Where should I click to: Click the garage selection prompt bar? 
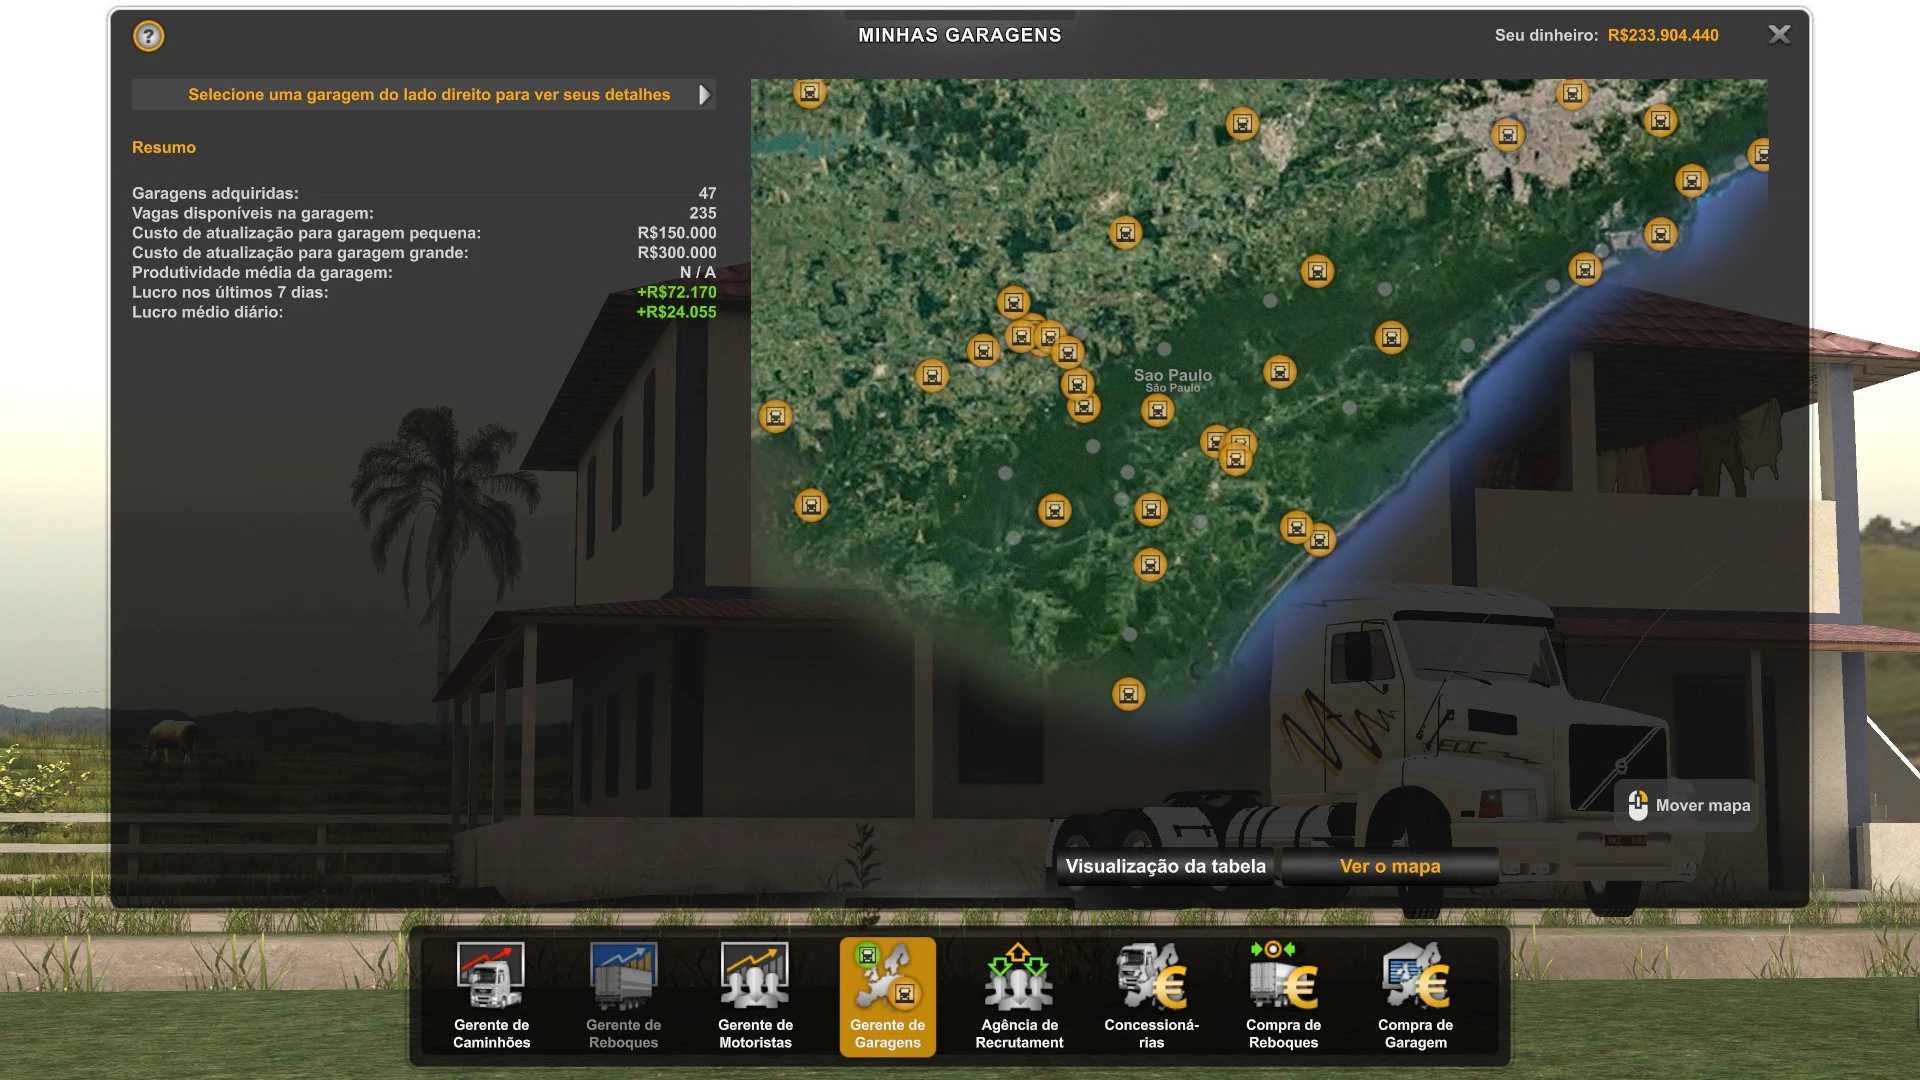[x=428, y=95]
